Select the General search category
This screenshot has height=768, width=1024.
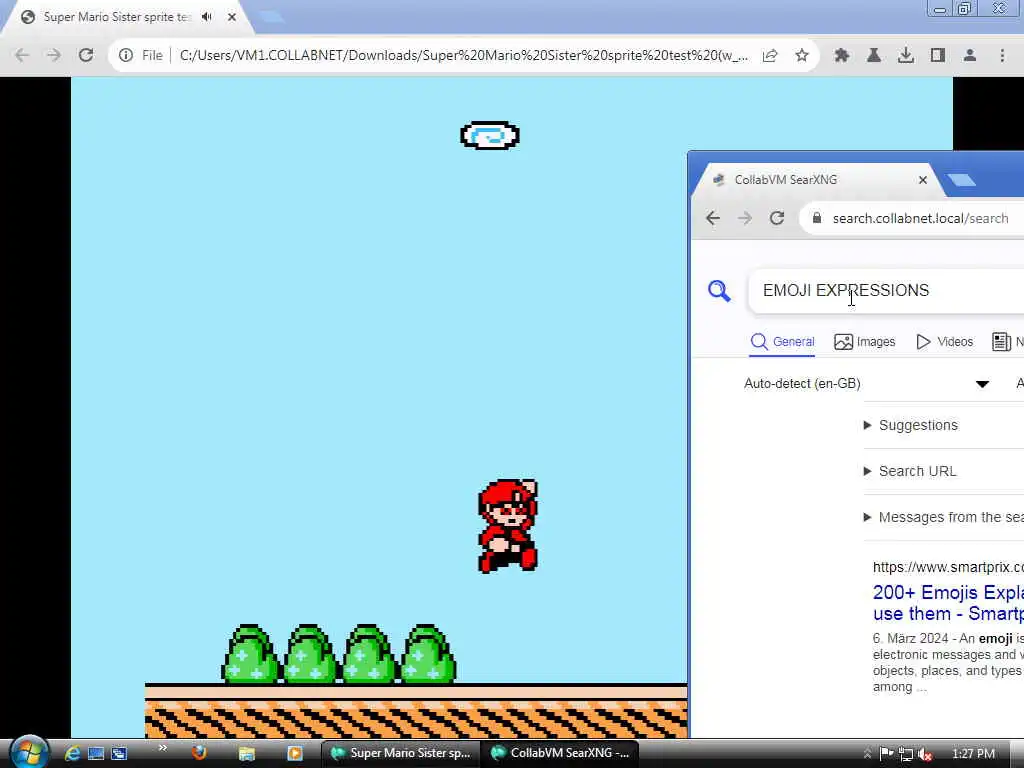tap(782, 342)
